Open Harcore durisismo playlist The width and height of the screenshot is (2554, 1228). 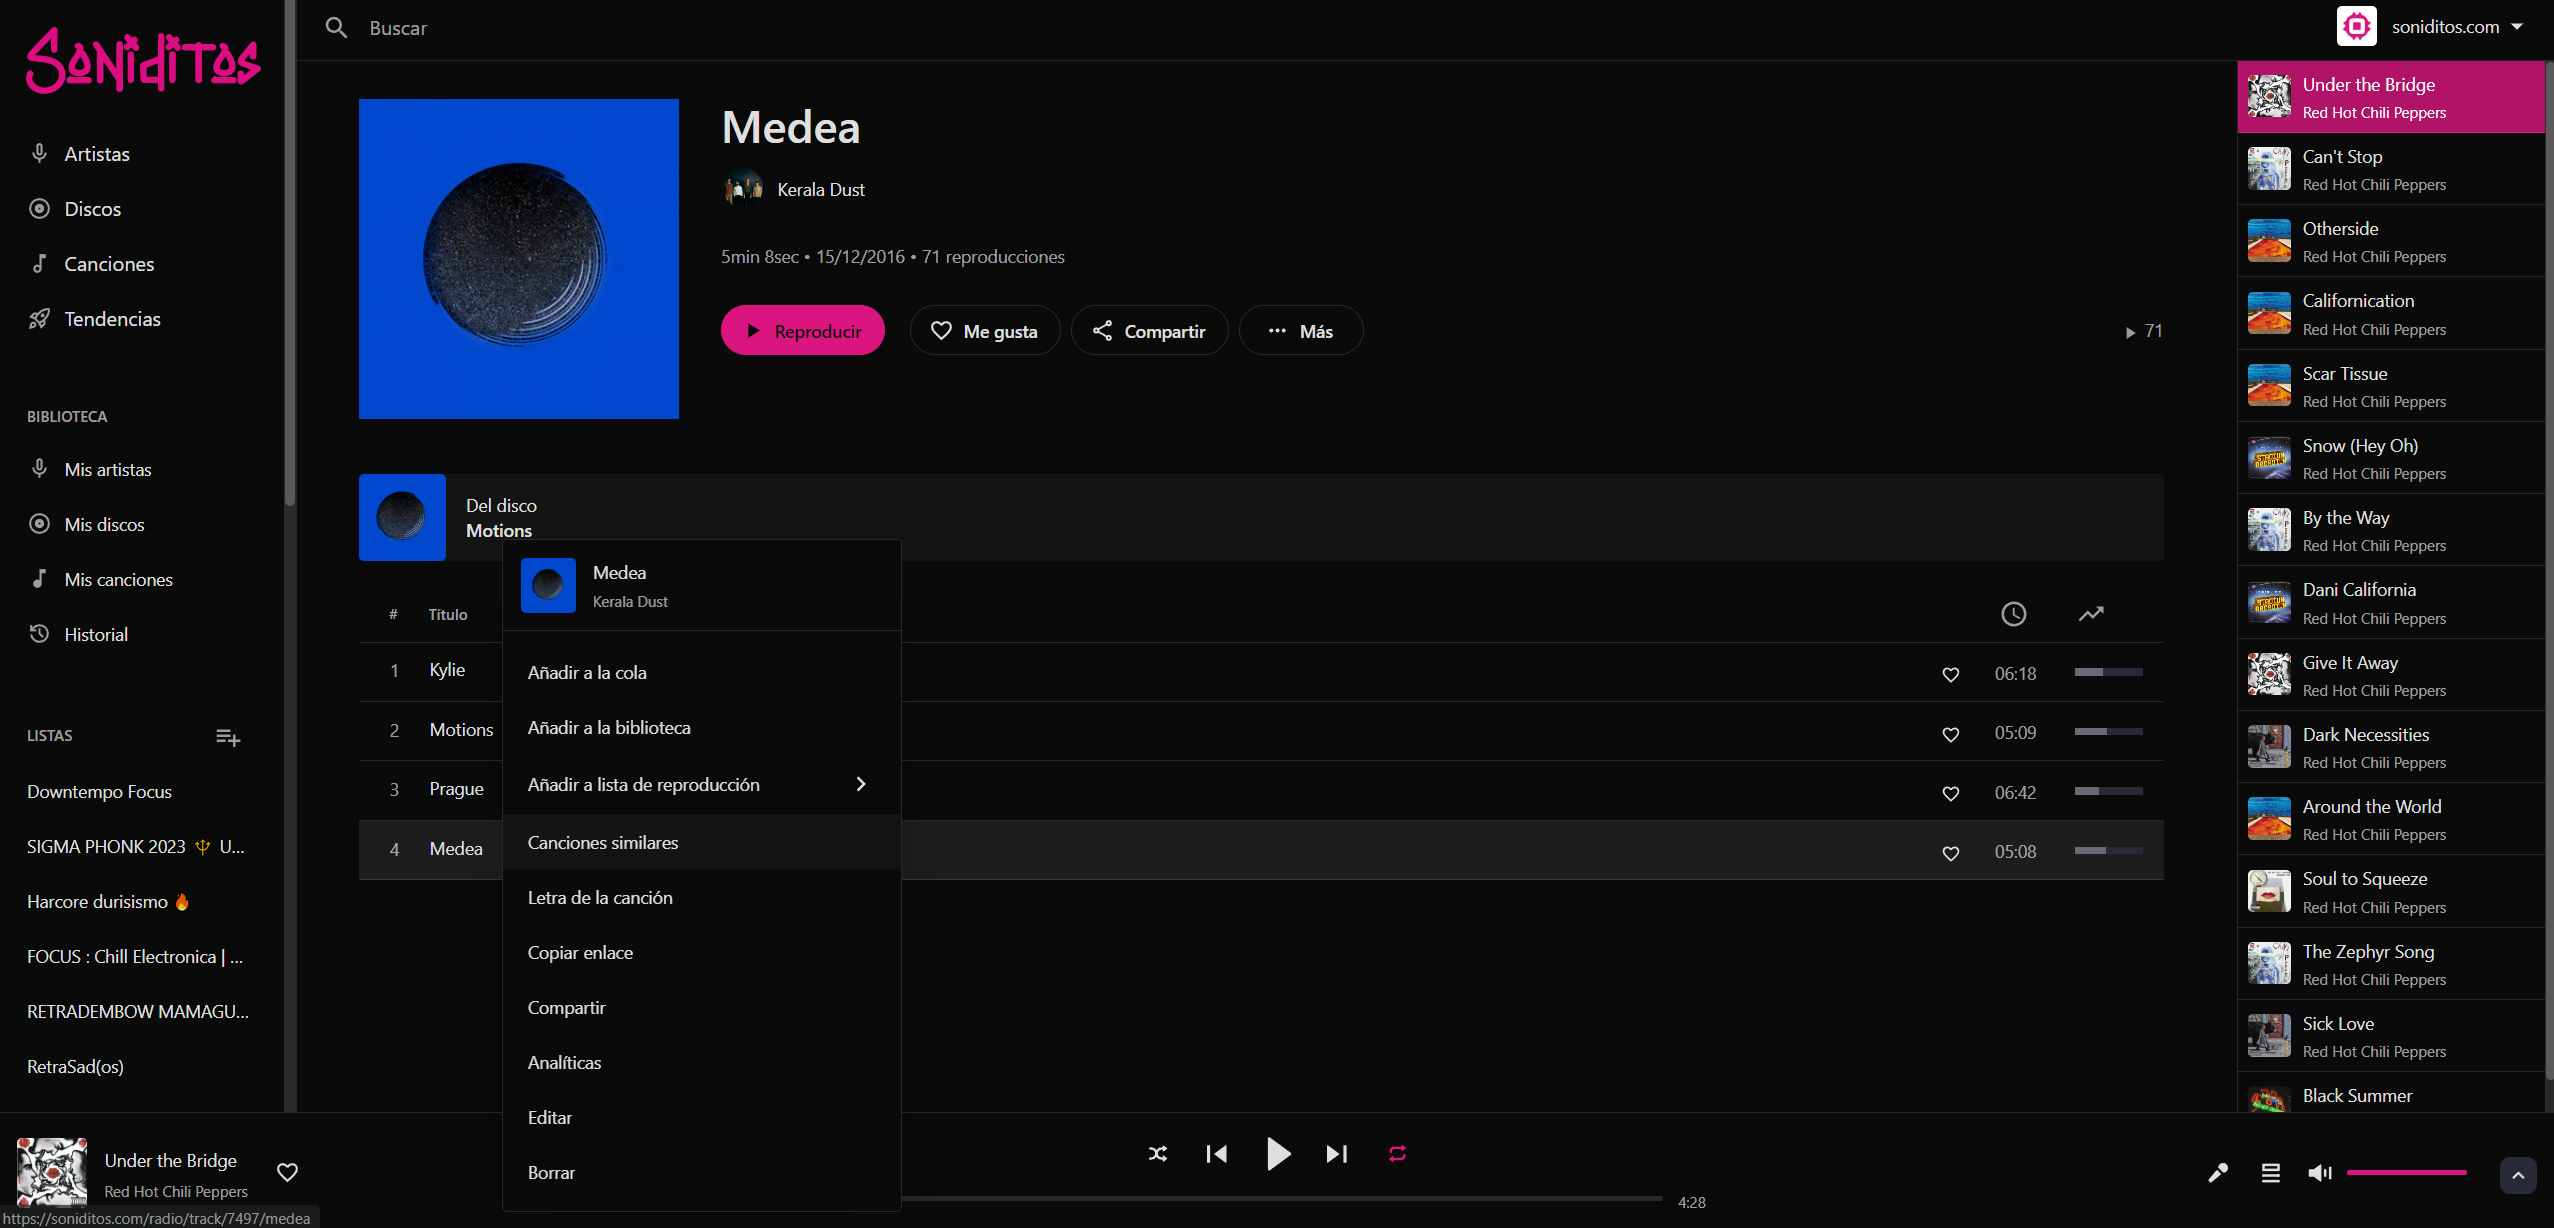point(108,902)
